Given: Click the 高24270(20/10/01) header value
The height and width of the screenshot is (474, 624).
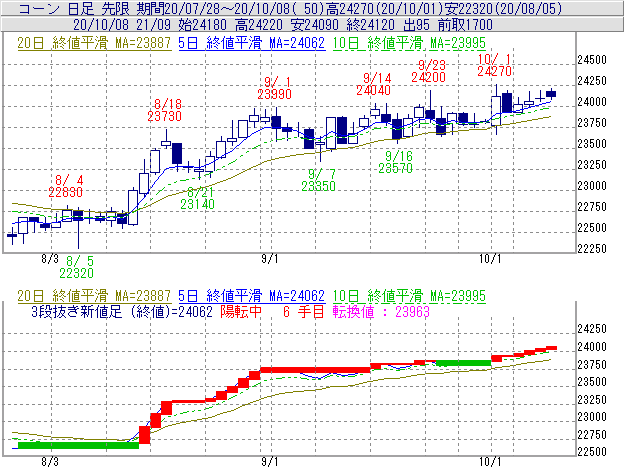Looking at the screenshot, I should point(386,8).
